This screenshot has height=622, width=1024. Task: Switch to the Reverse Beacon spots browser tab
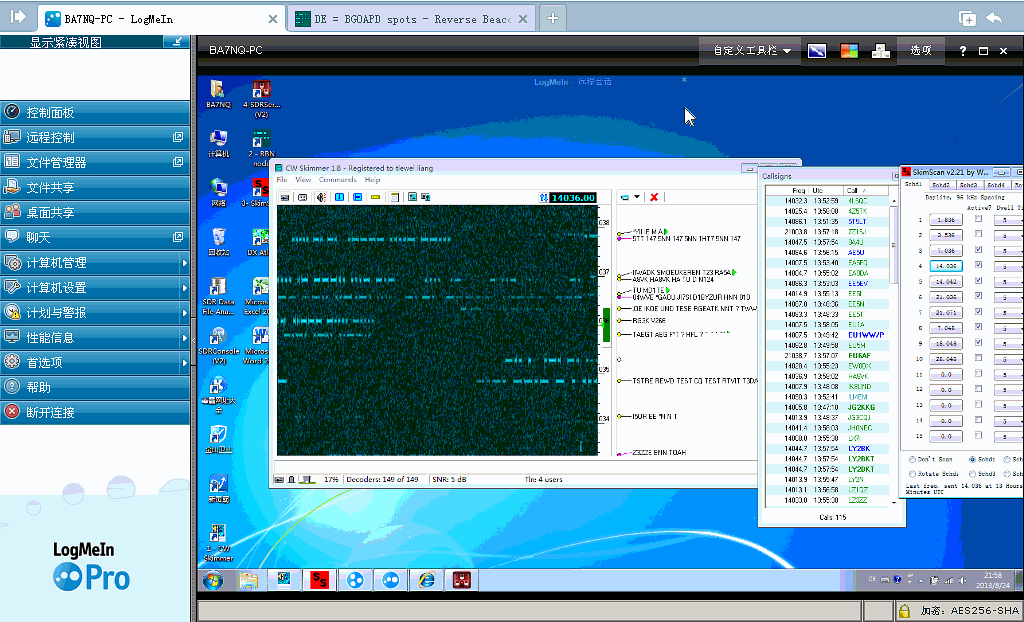411,19
